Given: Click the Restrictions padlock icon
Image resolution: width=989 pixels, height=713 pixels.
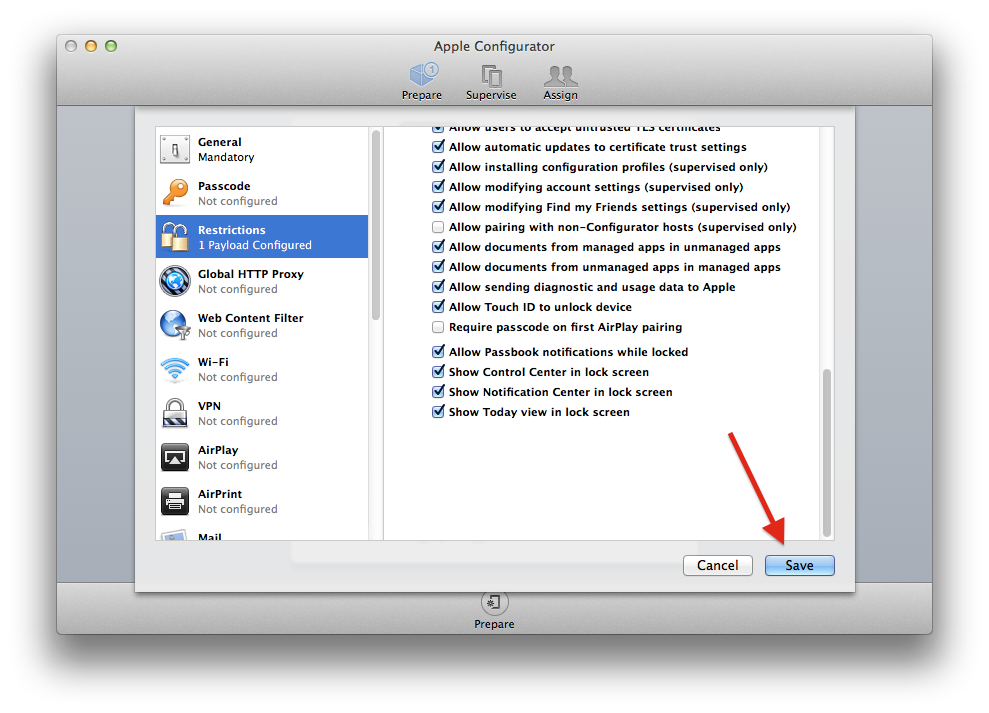Looking at the screenshot, I should tap(175, 237).
